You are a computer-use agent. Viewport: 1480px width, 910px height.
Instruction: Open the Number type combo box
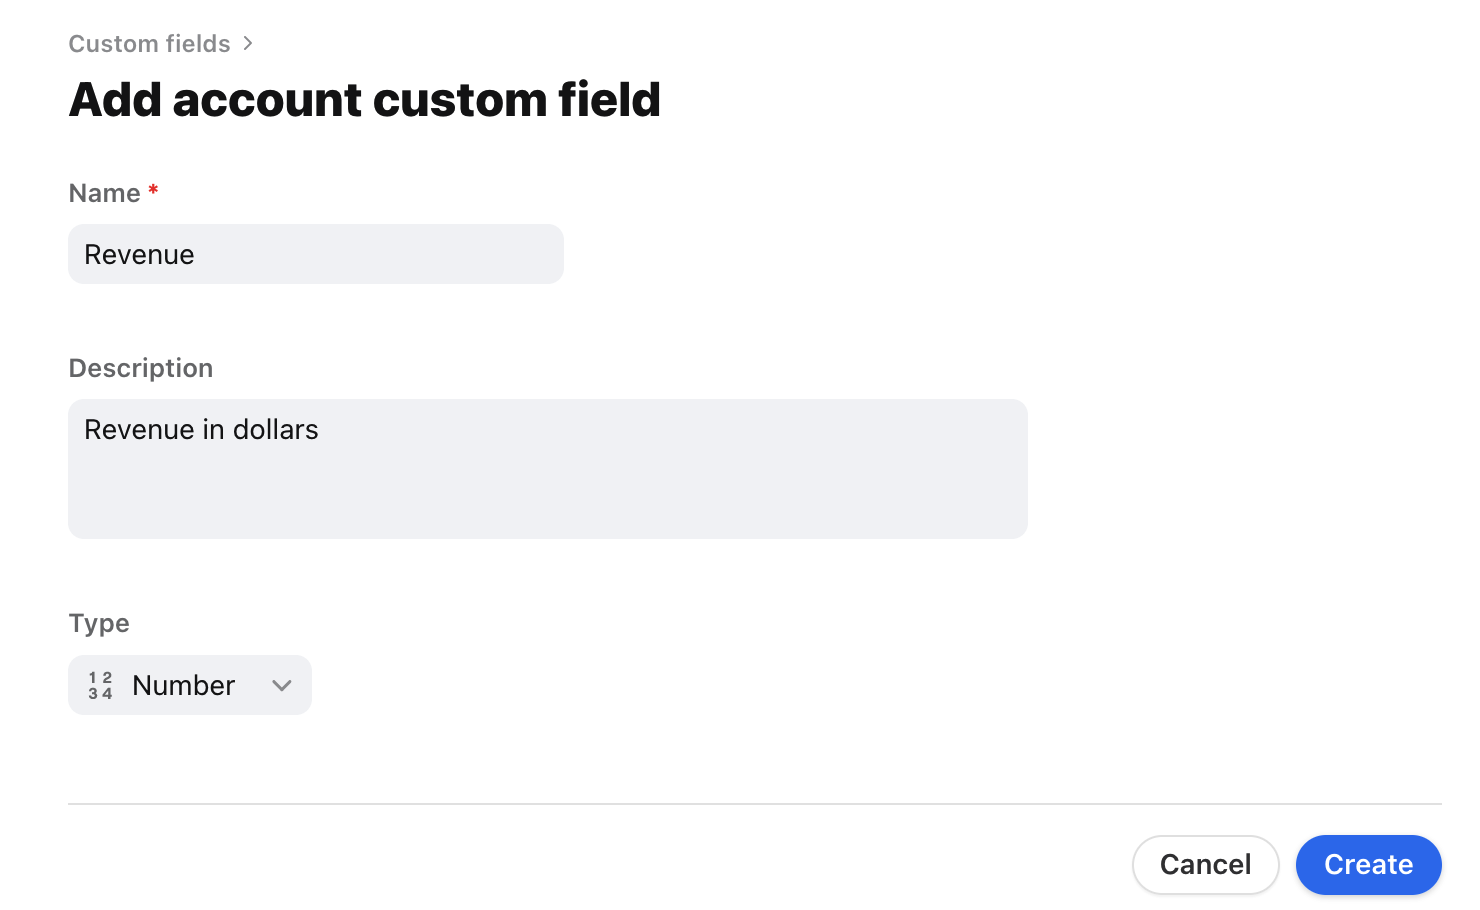coord(190,685)
